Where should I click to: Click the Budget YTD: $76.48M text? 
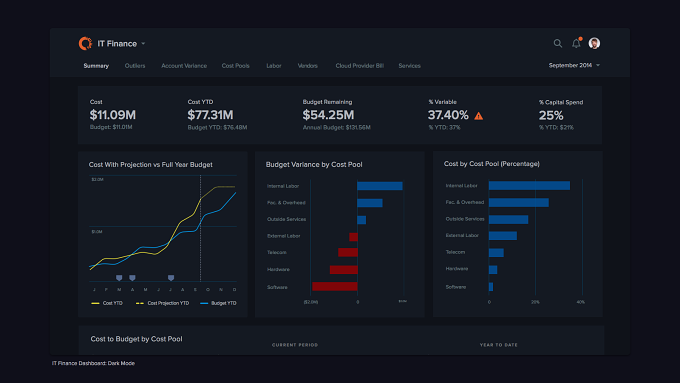click(217, 128)
